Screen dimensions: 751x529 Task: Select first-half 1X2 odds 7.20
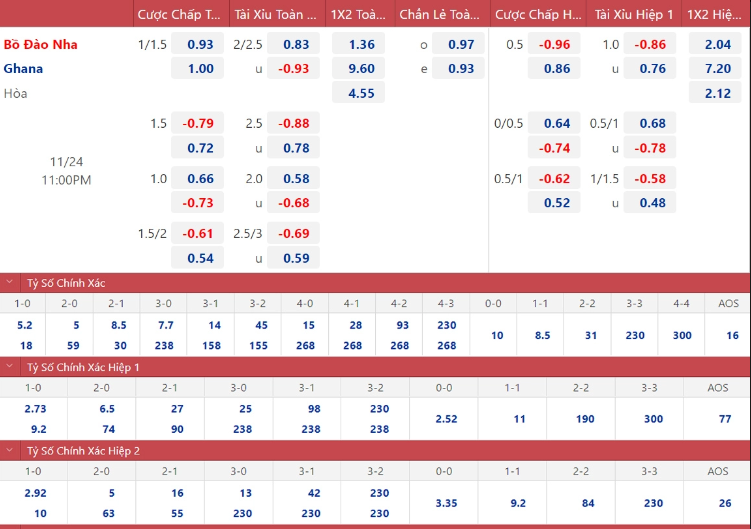click(x=716, y=69)
